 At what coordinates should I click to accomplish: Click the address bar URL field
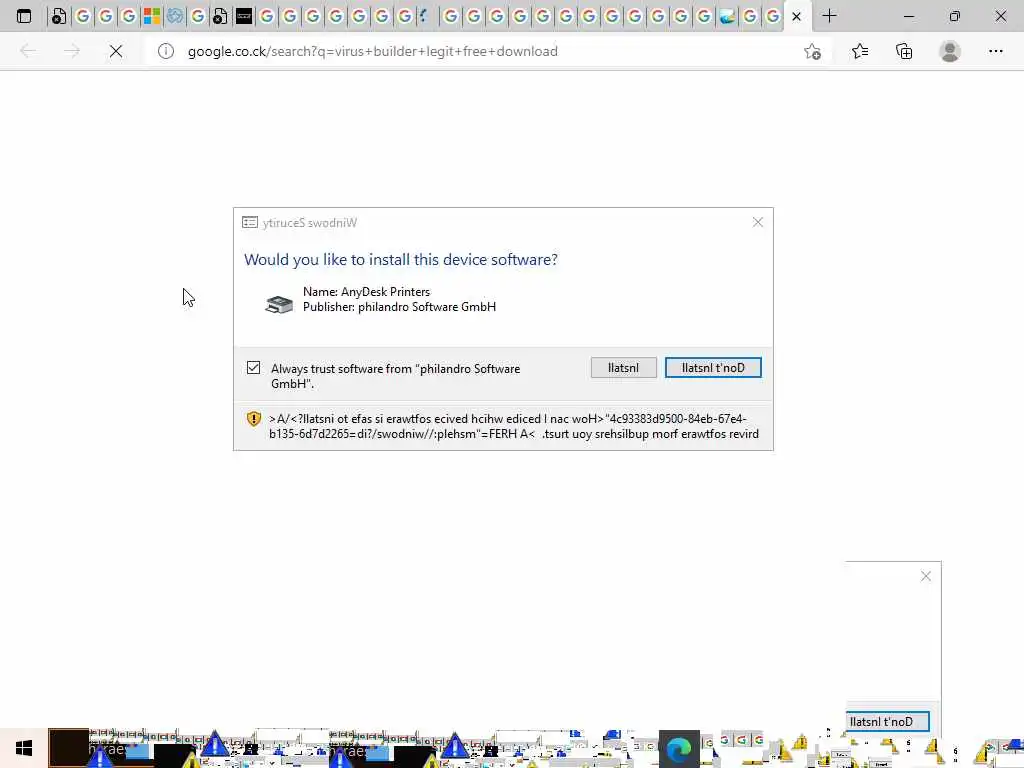[x=483, y=51]
